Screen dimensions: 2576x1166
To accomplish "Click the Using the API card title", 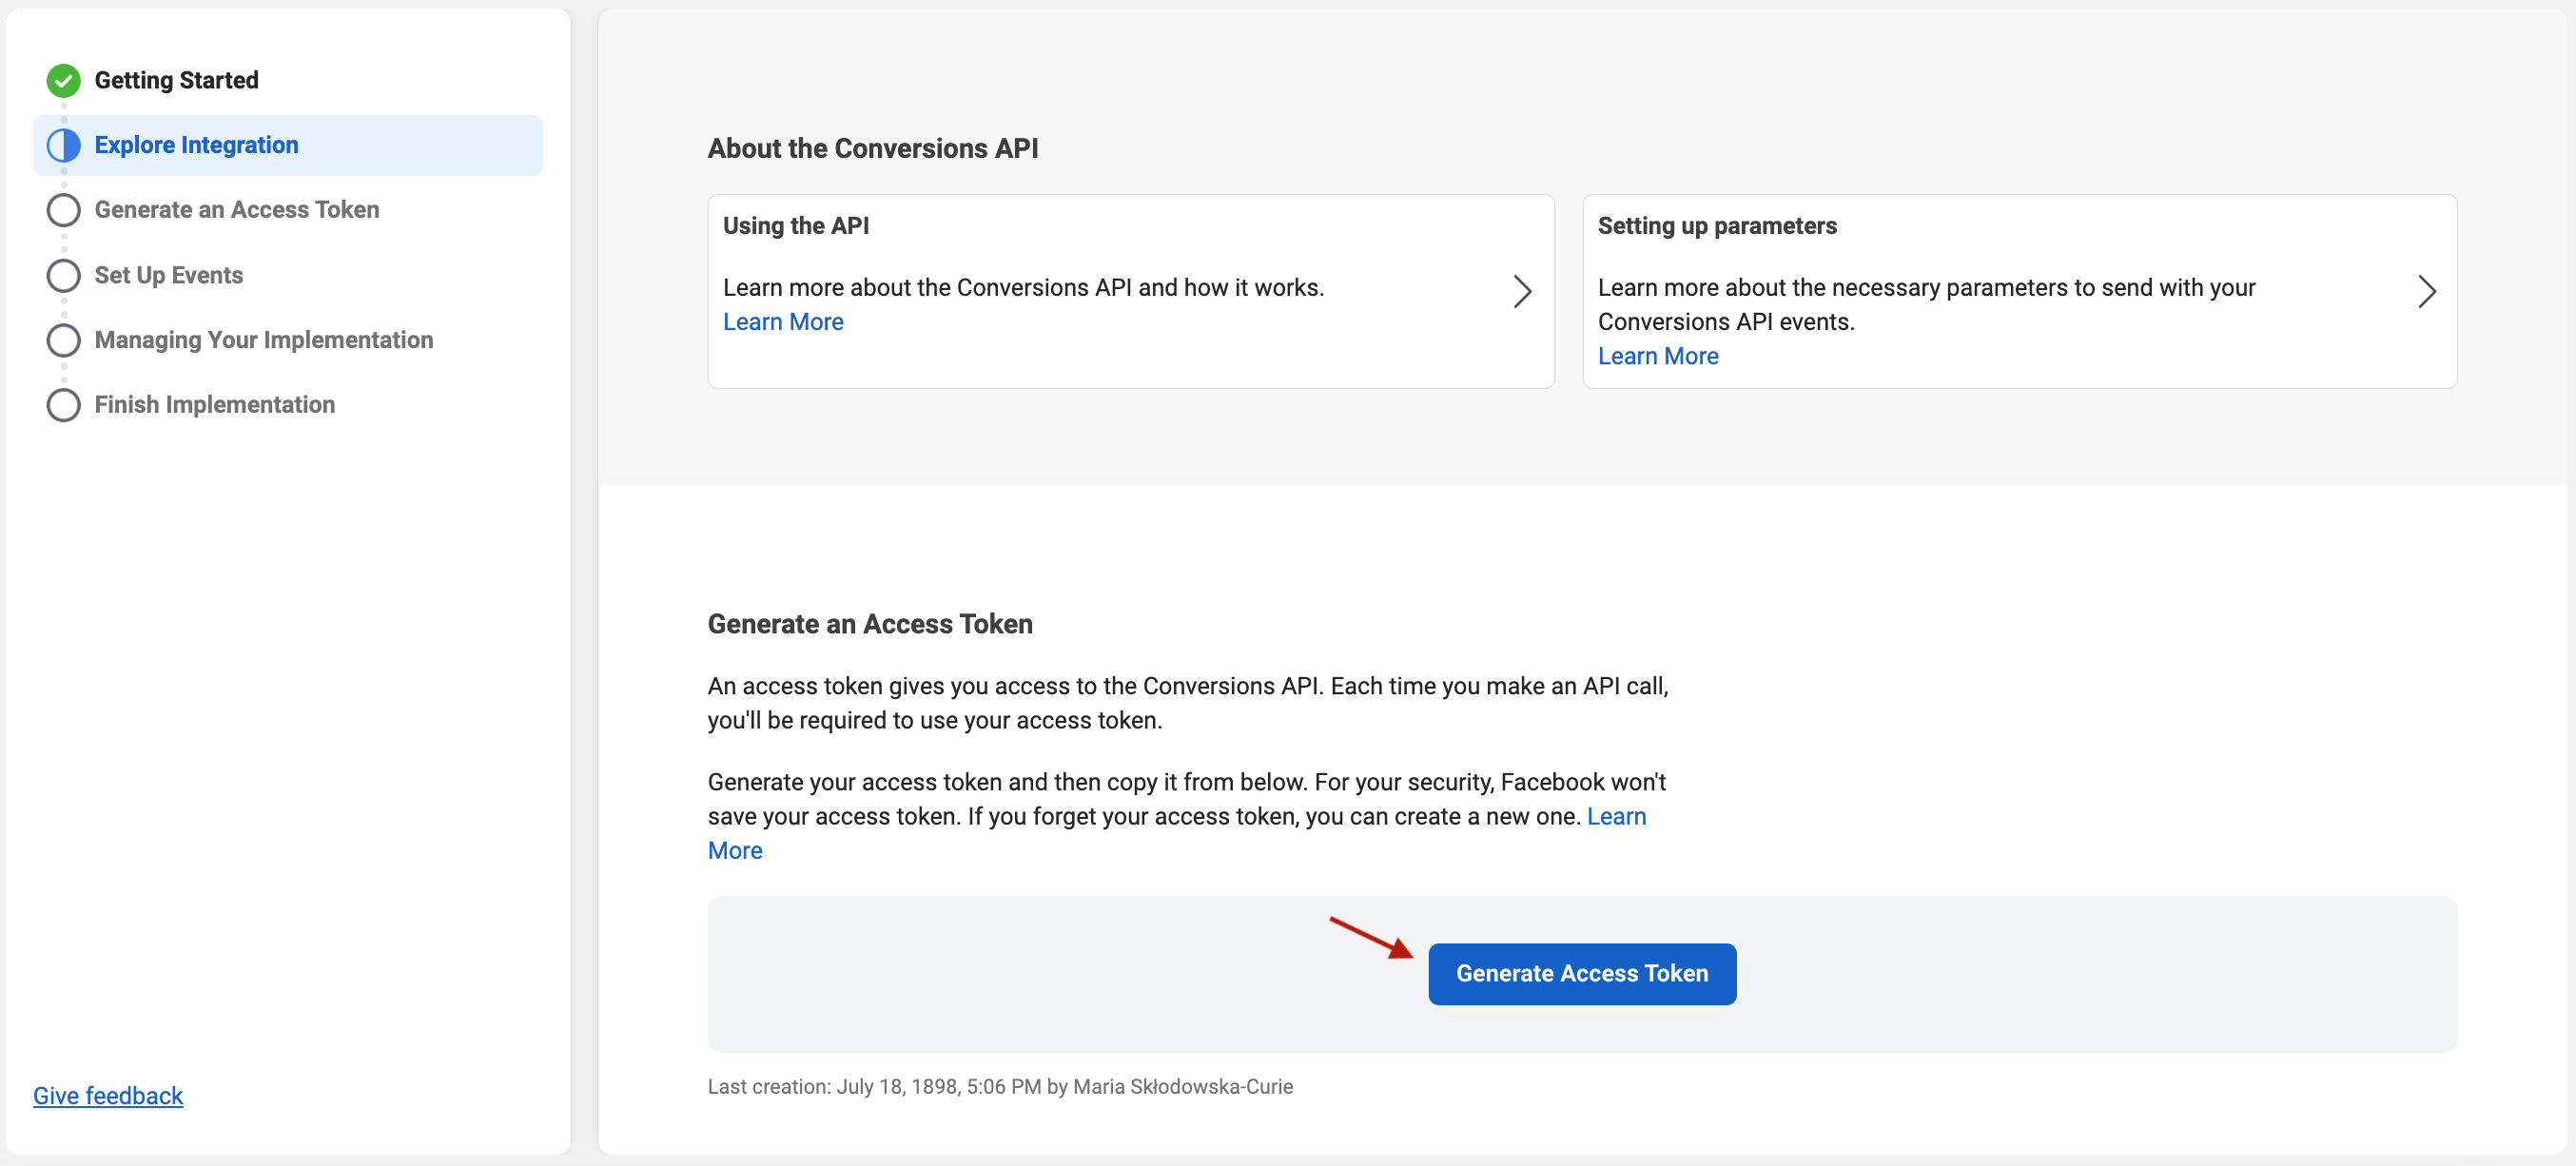I will (x=796, y=226).
